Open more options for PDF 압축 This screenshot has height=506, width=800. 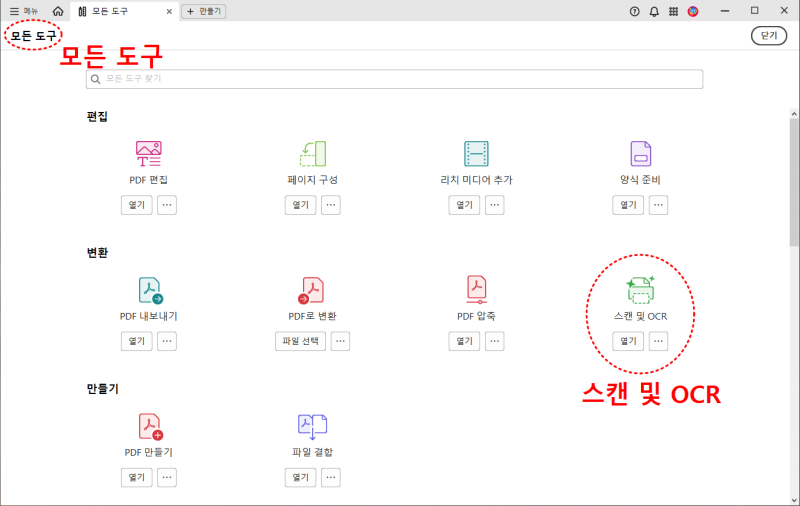click(x=494, y=341)
